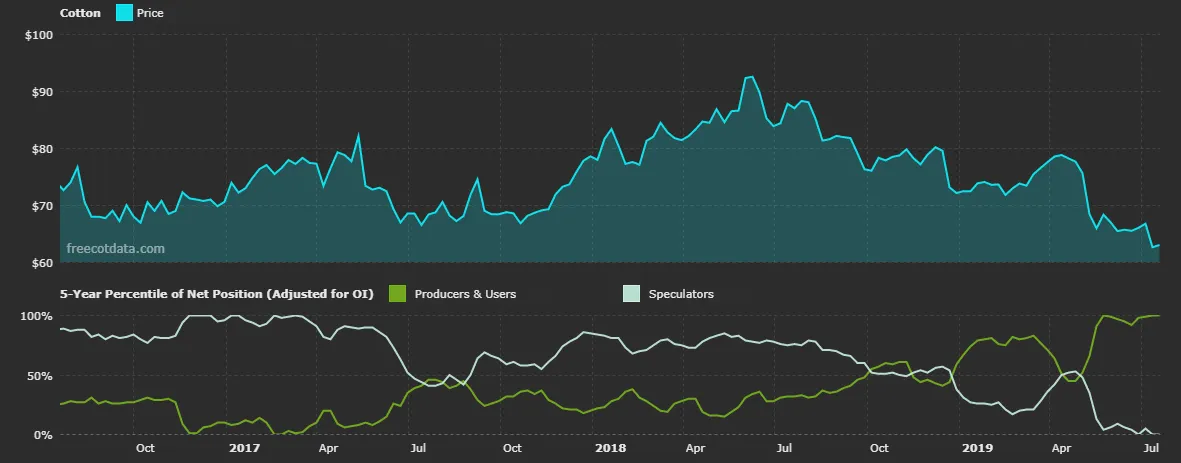Click the 5-Year Percentile of Net Position title
This screenshot has width=1181, height=463.
point(217,294)
